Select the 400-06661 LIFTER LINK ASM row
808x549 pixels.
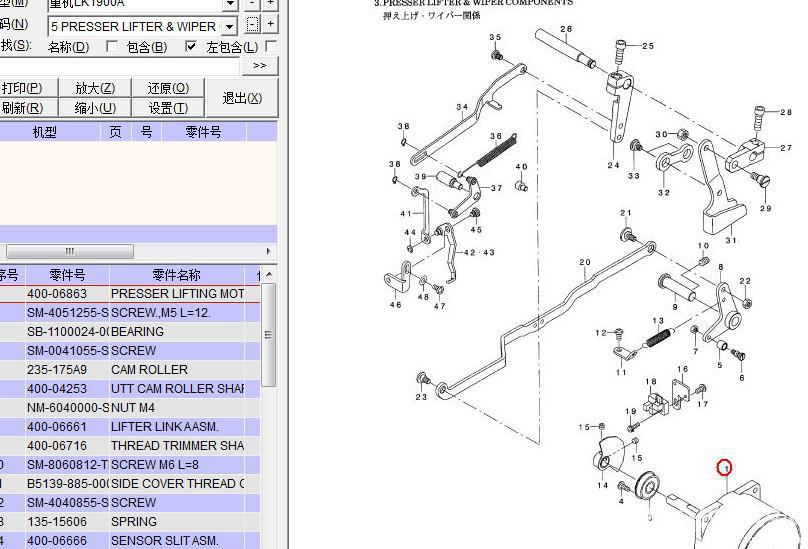coord(130,427)
